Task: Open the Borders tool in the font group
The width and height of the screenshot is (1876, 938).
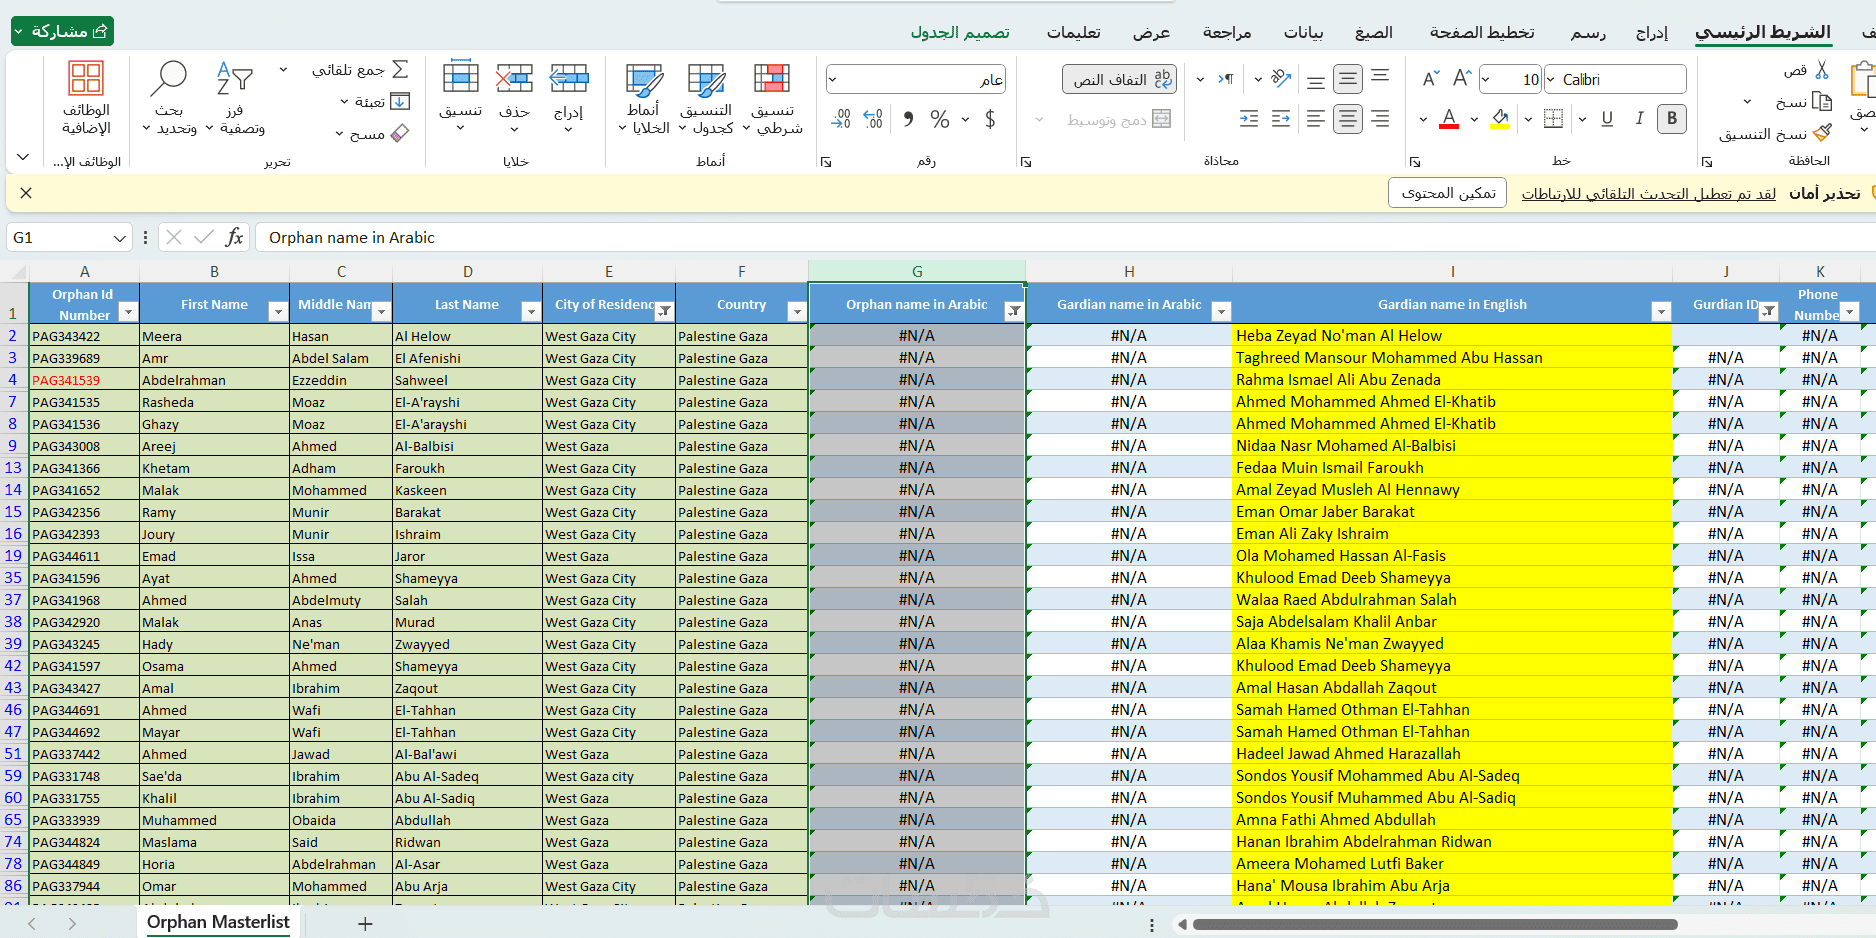Action: point(1553,119)
